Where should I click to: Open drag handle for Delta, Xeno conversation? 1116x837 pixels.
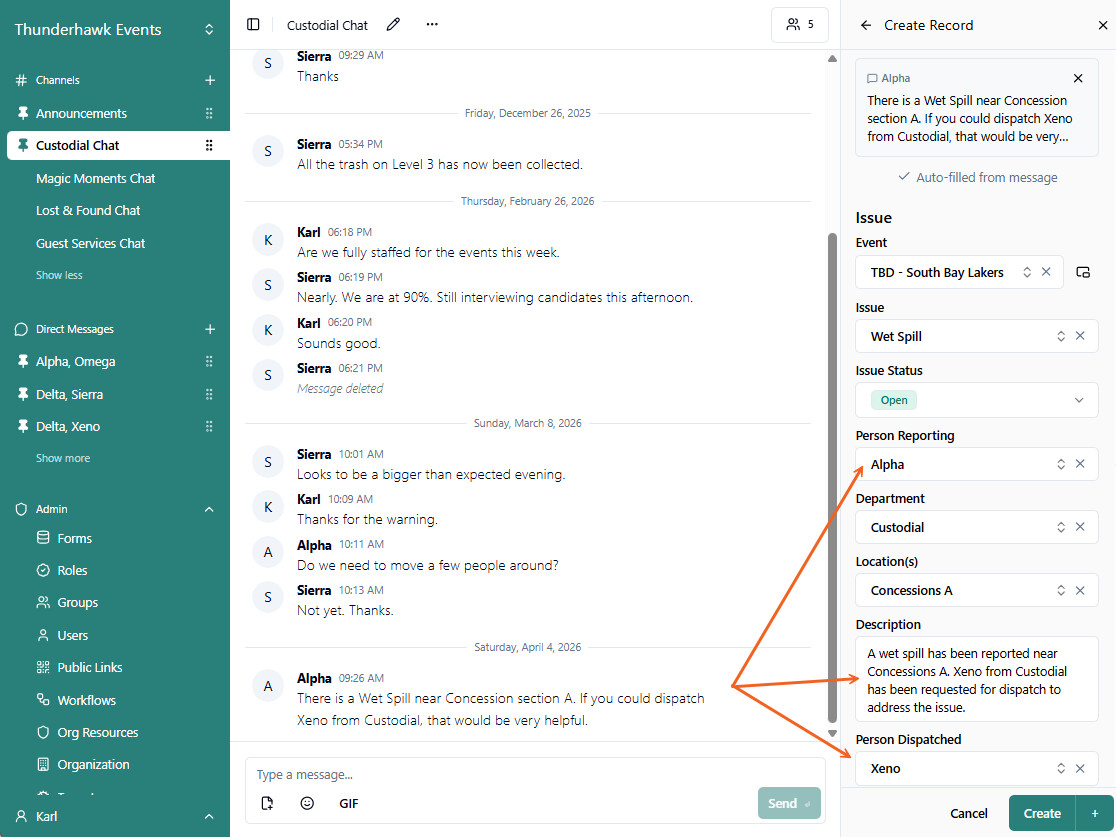click(x=209, y=426)
